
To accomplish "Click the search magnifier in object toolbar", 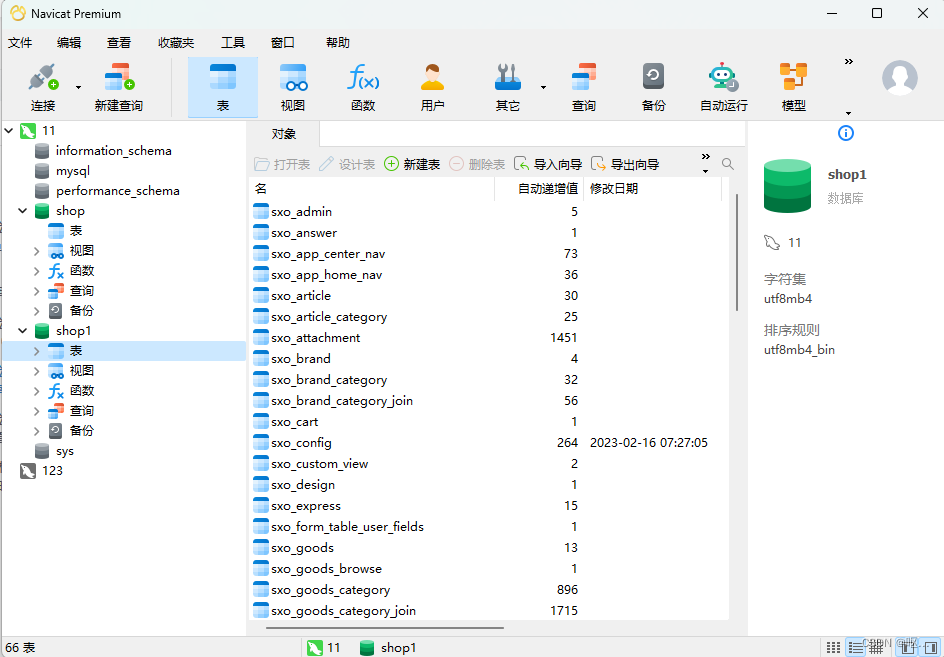I will click(727, 164).
